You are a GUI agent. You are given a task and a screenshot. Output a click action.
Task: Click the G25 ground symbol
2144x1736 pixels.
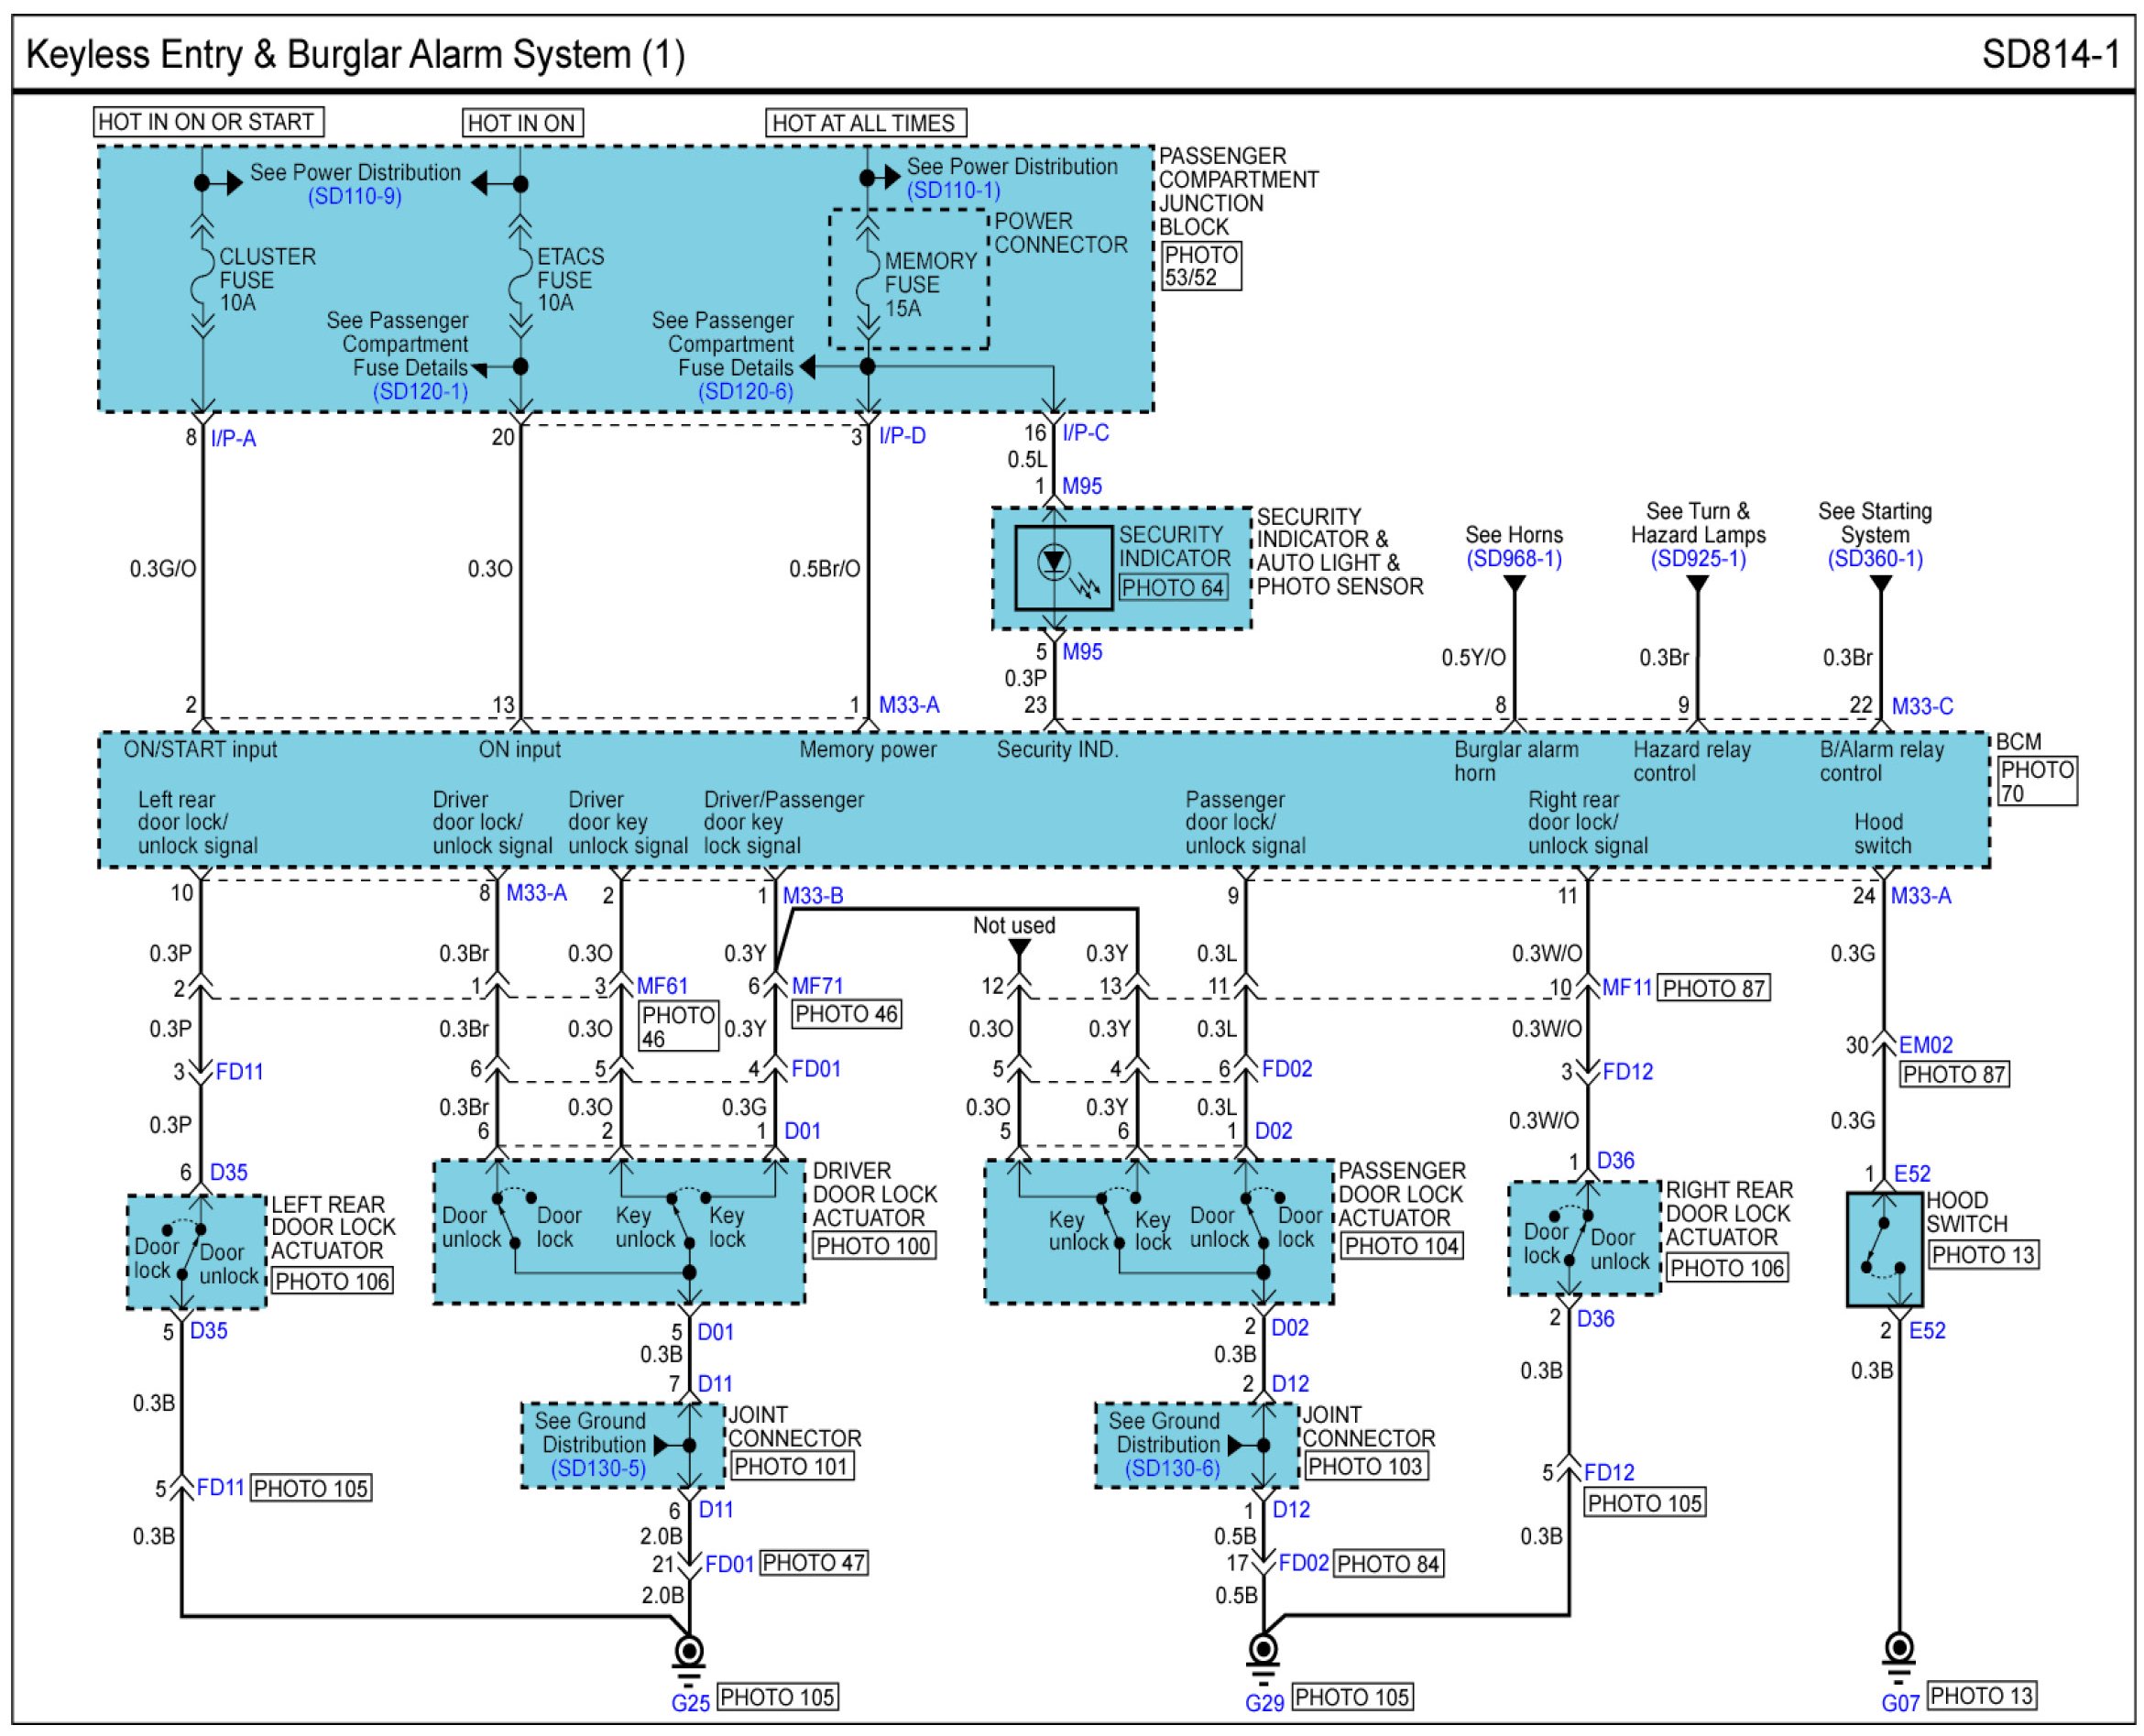pyautogui.click(x=688, y=1651)
